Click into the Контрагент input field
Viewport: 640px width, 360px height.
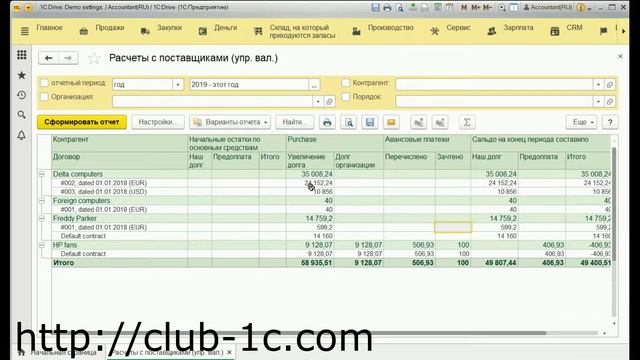pos(494,84)
